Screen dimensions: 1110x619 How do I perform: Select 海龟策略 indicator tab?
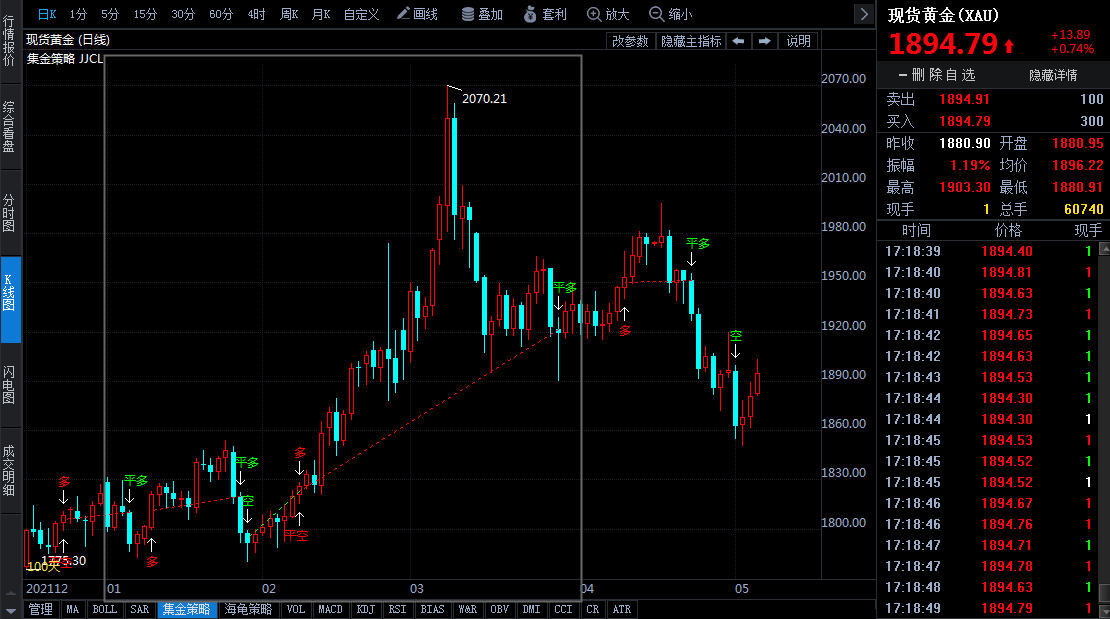point(248,609)
